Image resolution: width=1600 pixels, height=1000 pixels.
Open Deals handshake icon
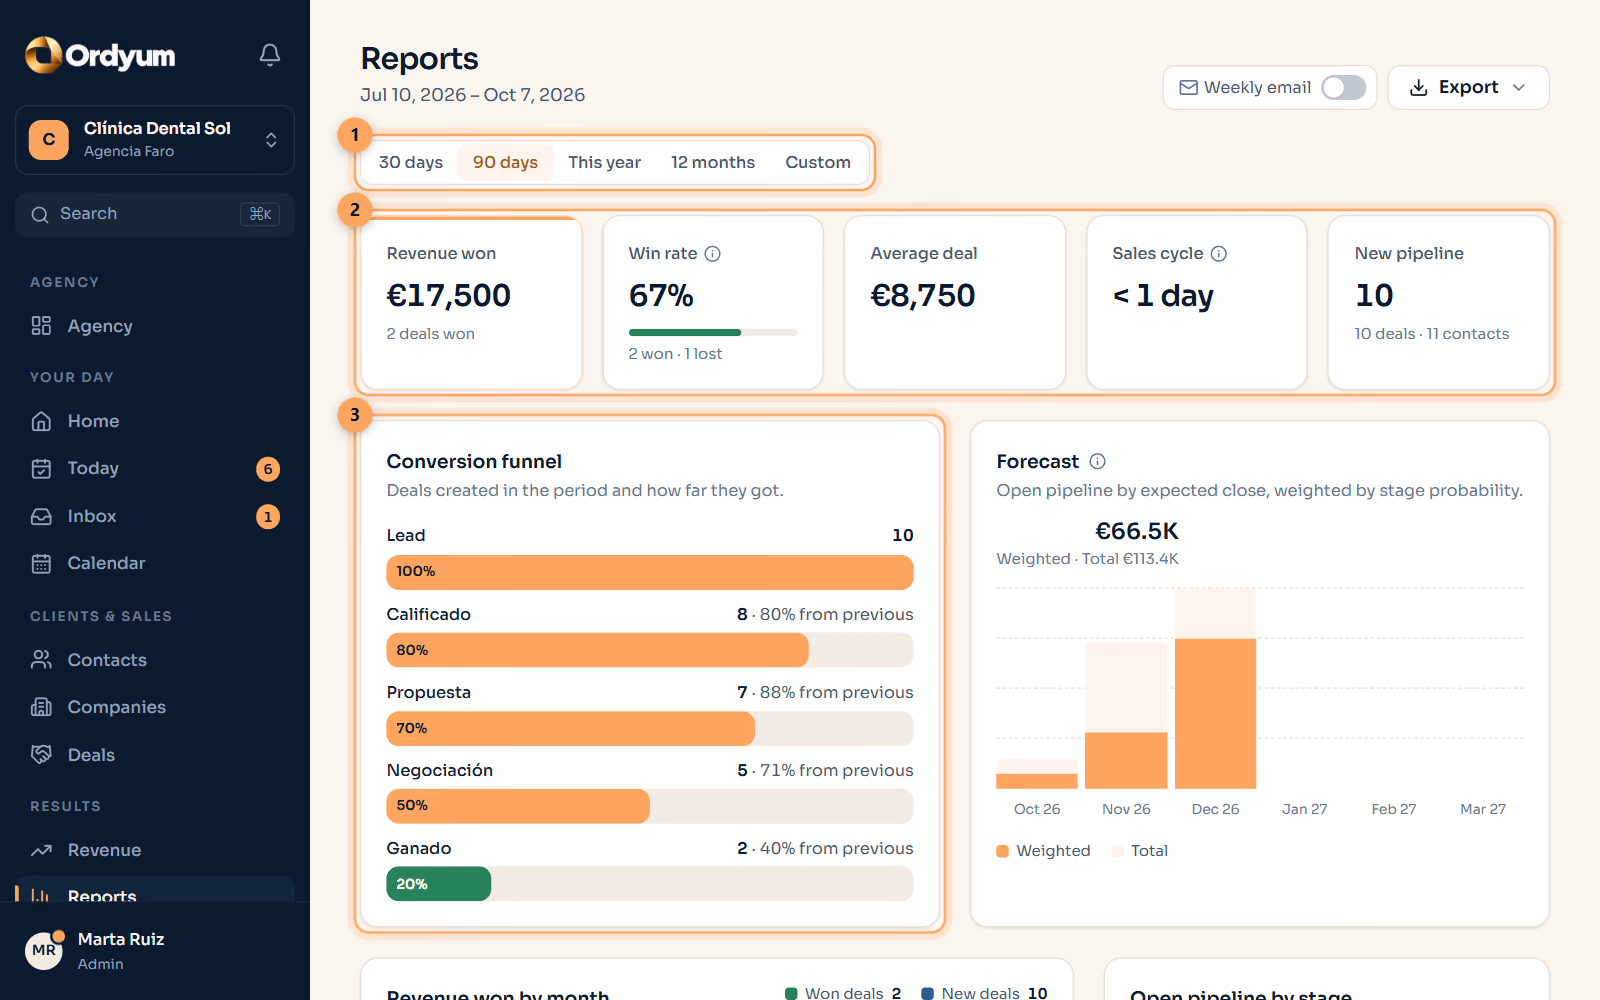41,755
